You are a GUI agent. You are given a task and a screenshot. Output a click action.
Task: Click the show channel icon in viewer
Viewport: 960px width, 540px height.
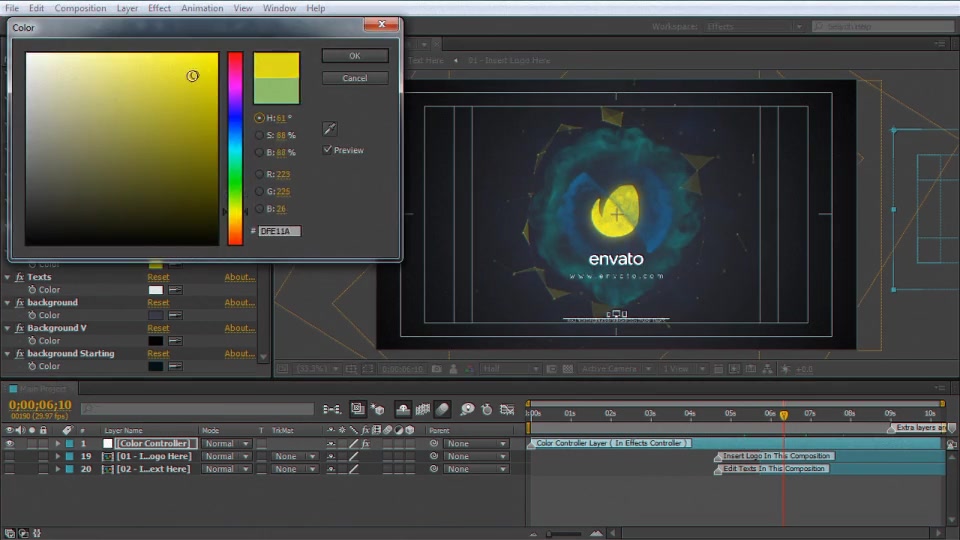469,369
